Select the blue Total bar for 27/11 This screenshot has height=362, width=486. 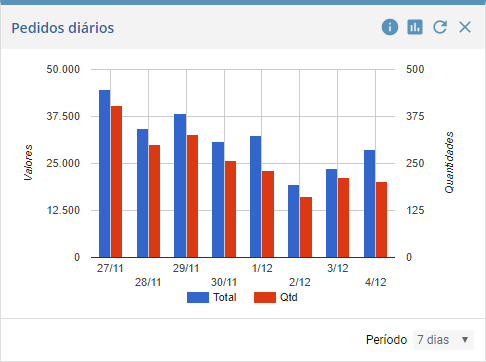pyautogui.click(x=105, y=174)
